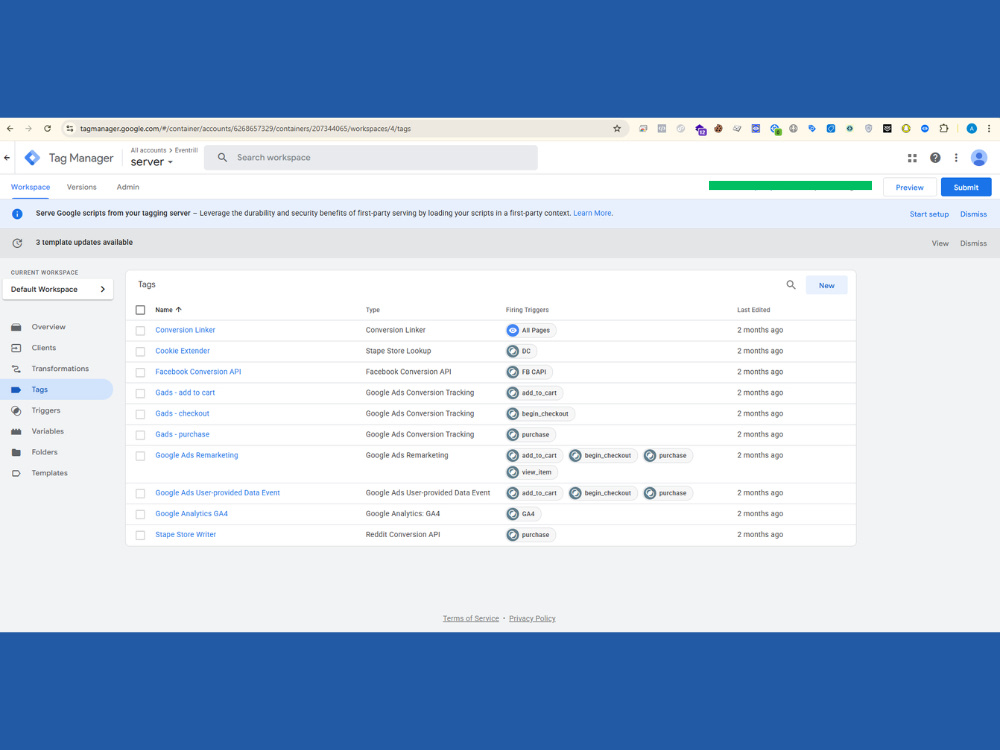Screen dimensions: 1000x750
Task: Check the Cookie Extender row checkbox
Action: [x=140, y=351]
